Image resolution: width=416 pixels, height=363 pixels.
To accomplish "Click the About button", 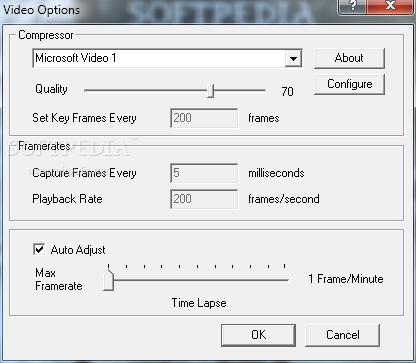I will click(349, 58).
